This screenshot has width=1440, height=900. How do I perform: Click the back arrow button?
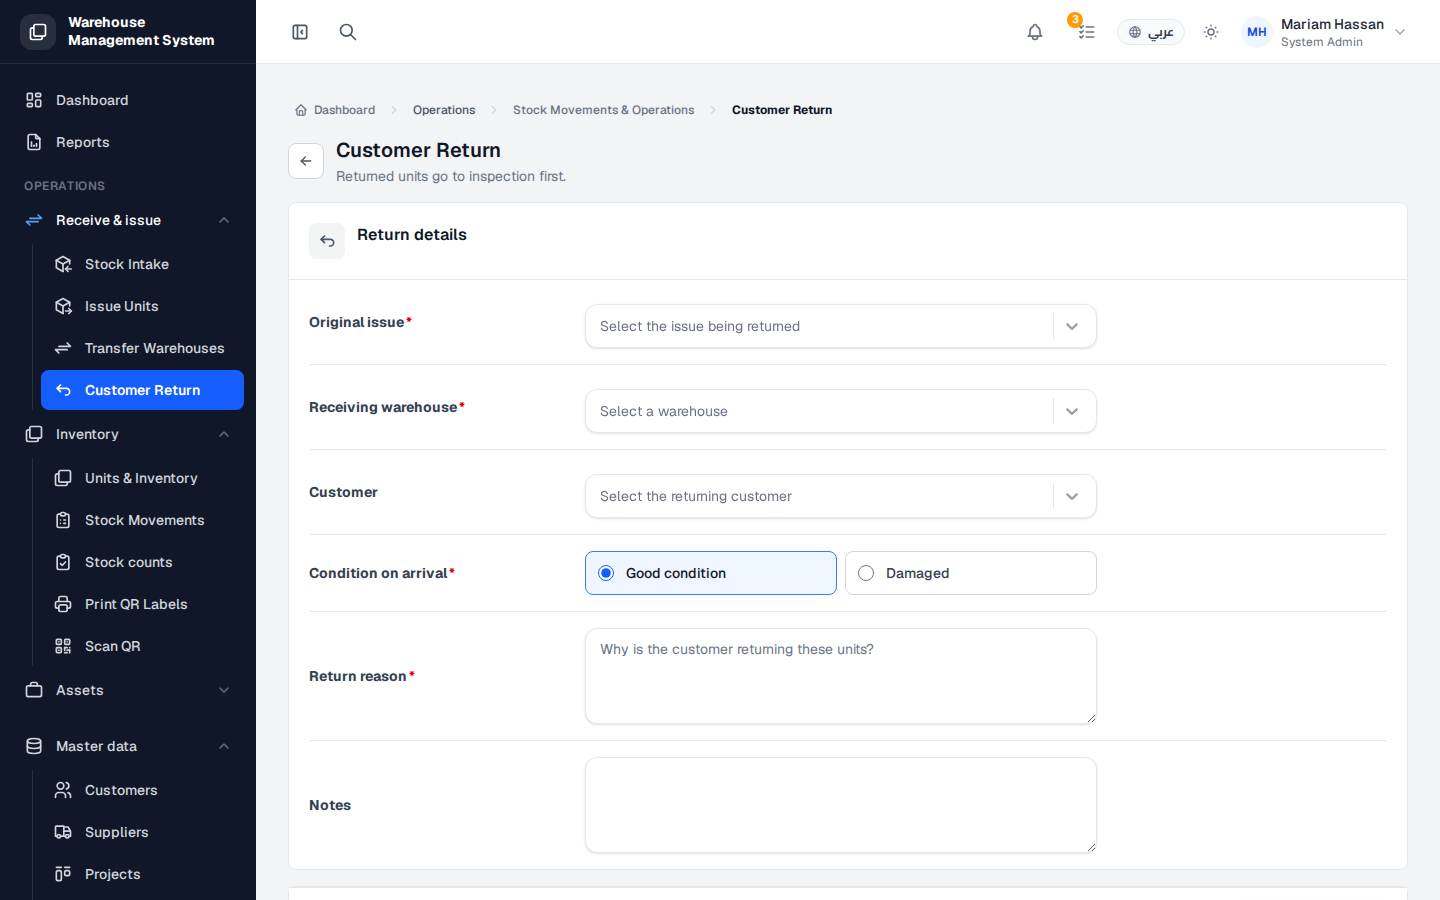tap(306, 161)
